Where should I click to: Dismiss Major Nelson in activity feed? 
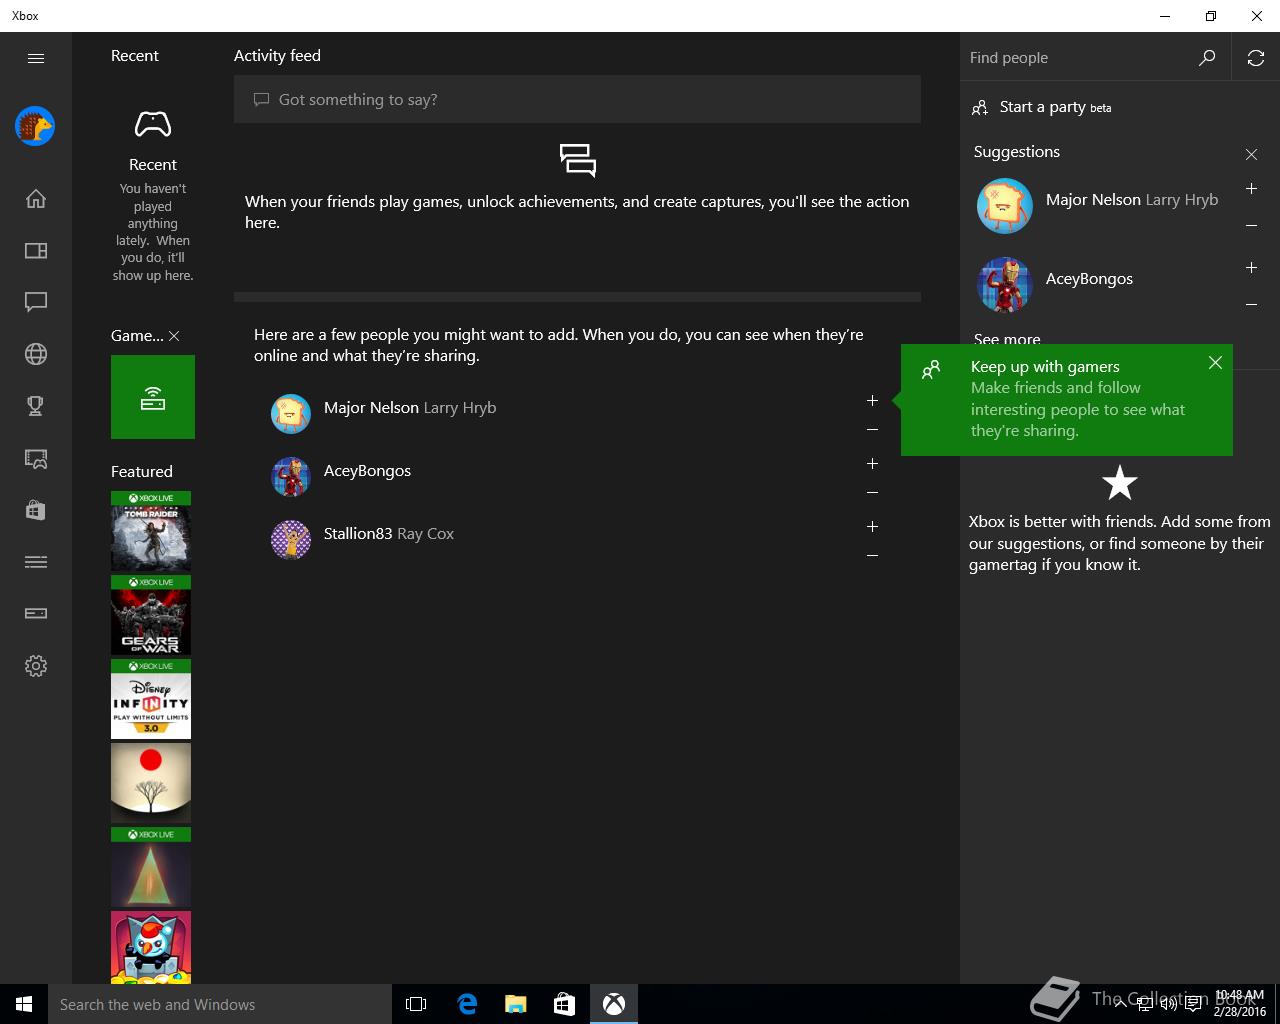872,430
